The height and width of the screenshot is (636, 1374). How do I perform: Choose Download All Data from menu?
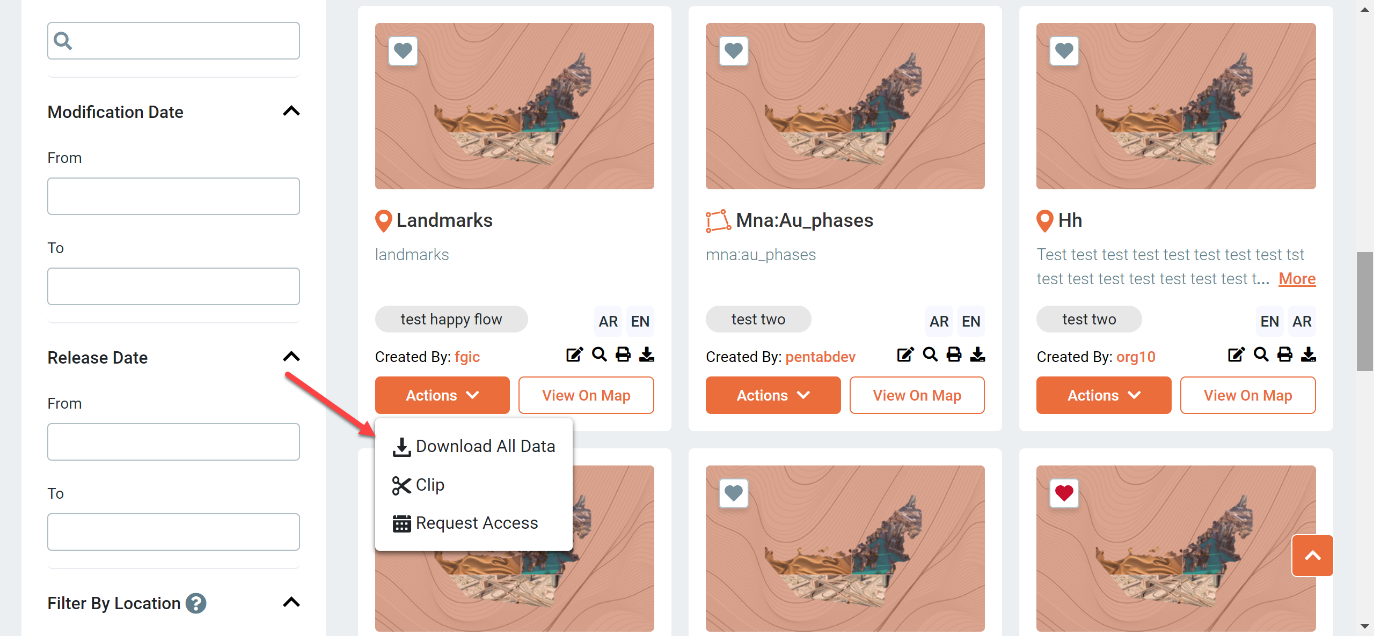474,446
